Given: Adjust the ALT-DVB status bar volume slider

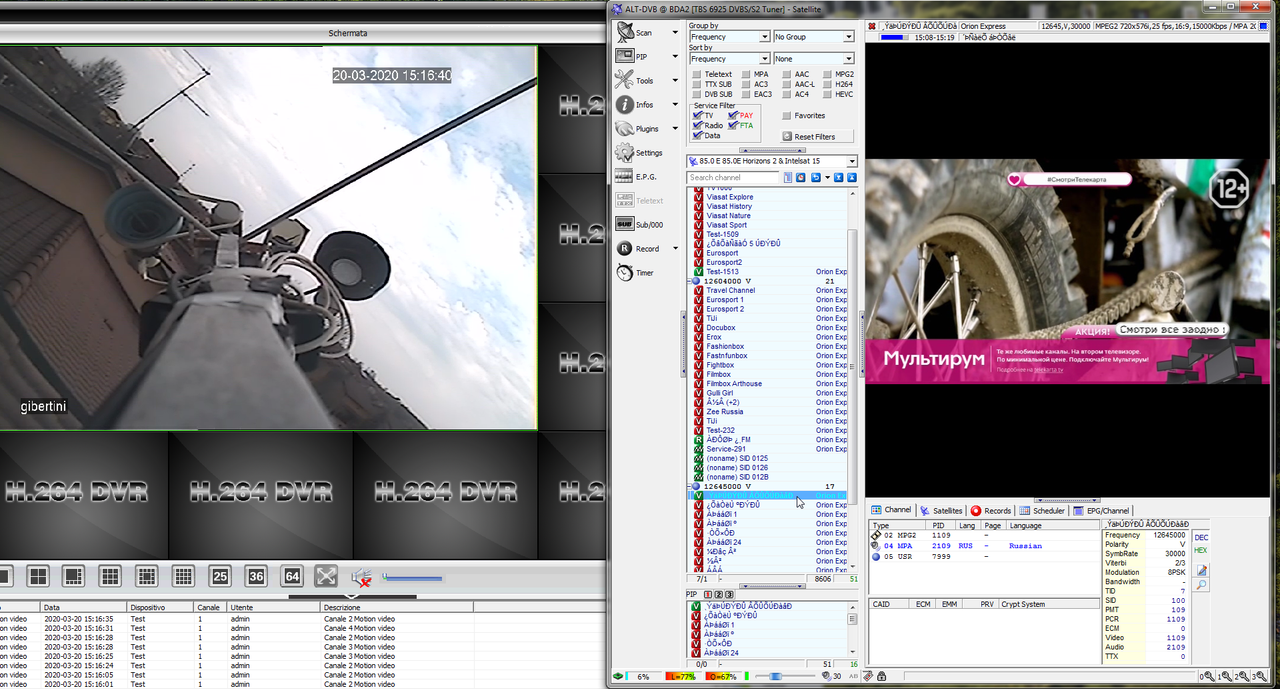Looking at the screenshot, I should coord(787,677).
